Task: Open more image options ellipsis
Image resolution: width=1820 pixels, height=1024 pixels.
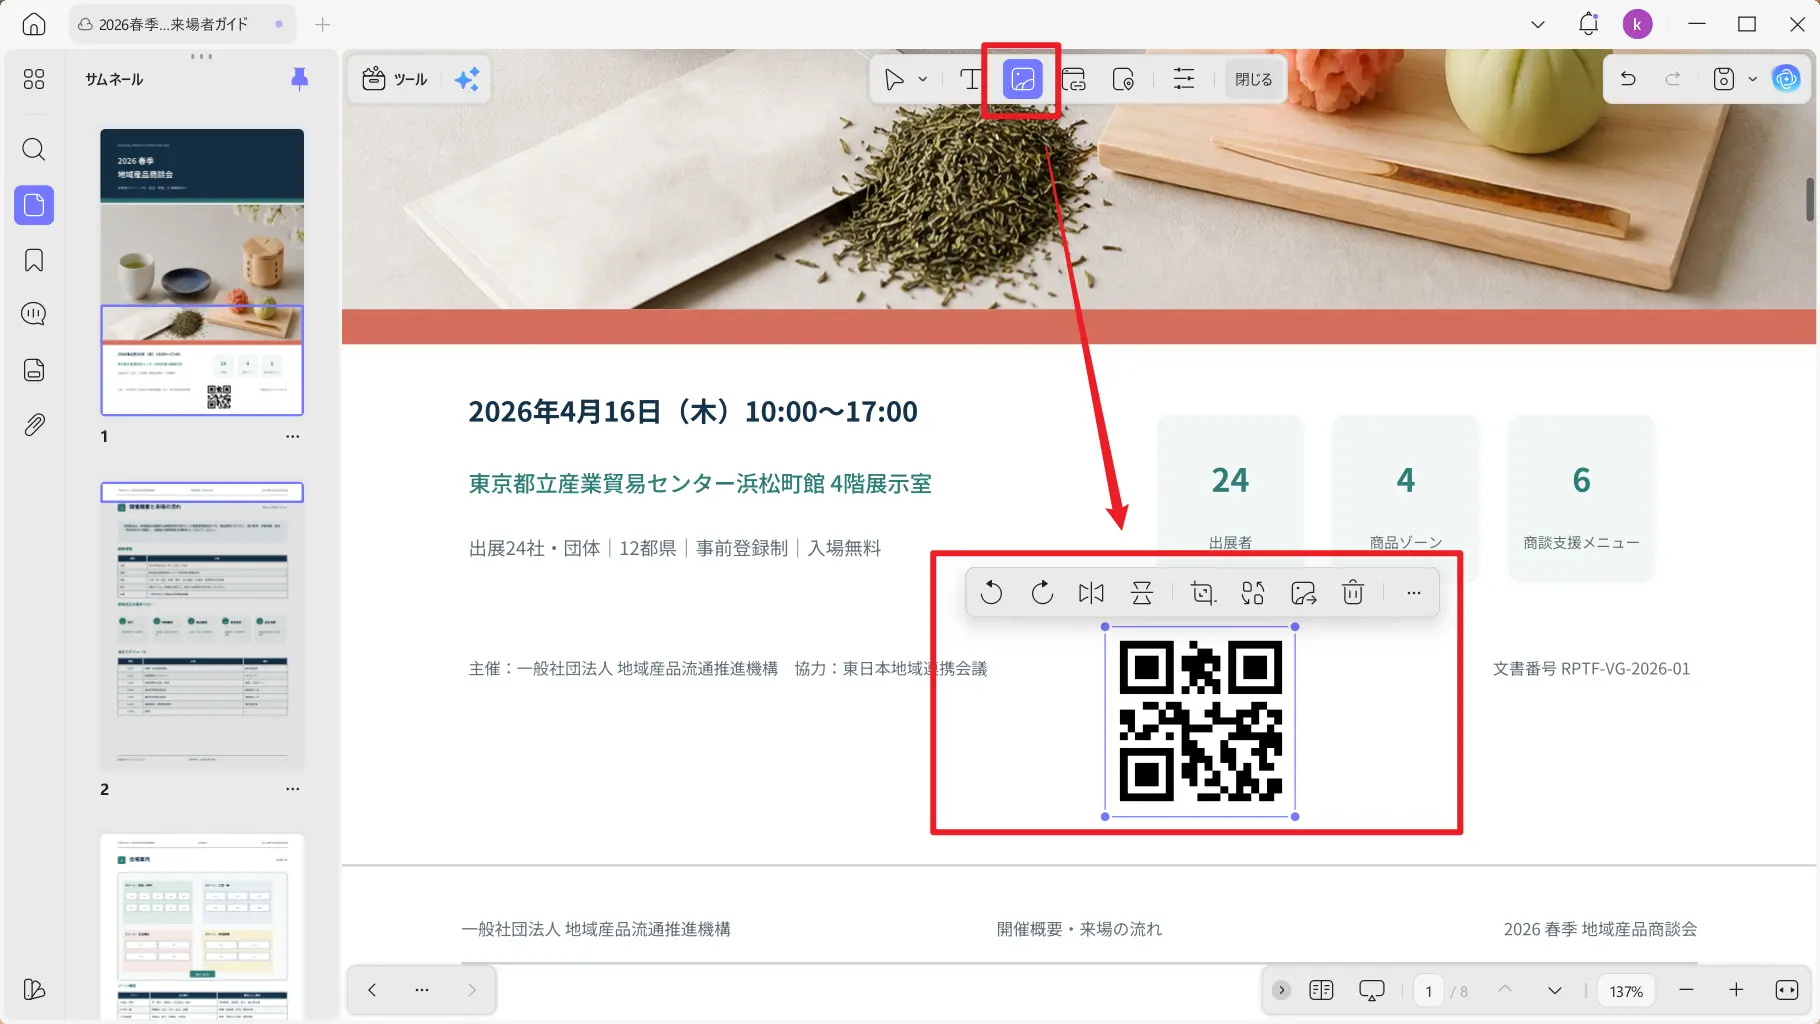Action: [1413, 593]
